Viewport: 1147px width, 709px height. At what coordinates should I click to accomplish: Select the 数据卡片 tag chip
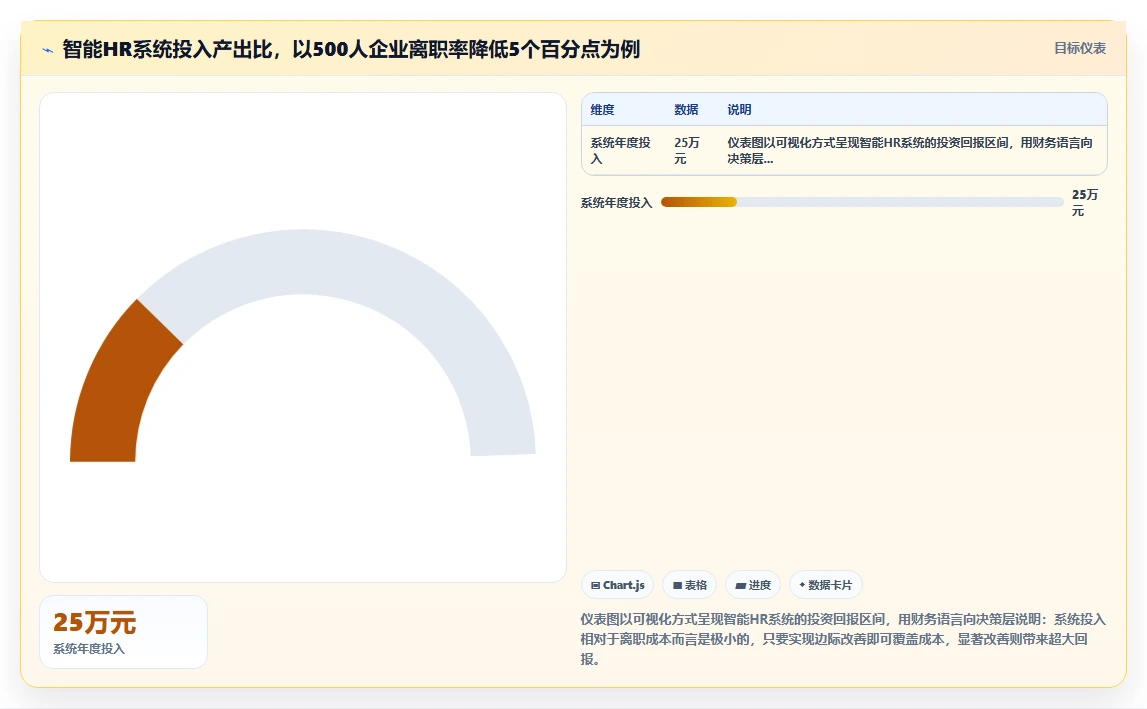click(826, 585)
